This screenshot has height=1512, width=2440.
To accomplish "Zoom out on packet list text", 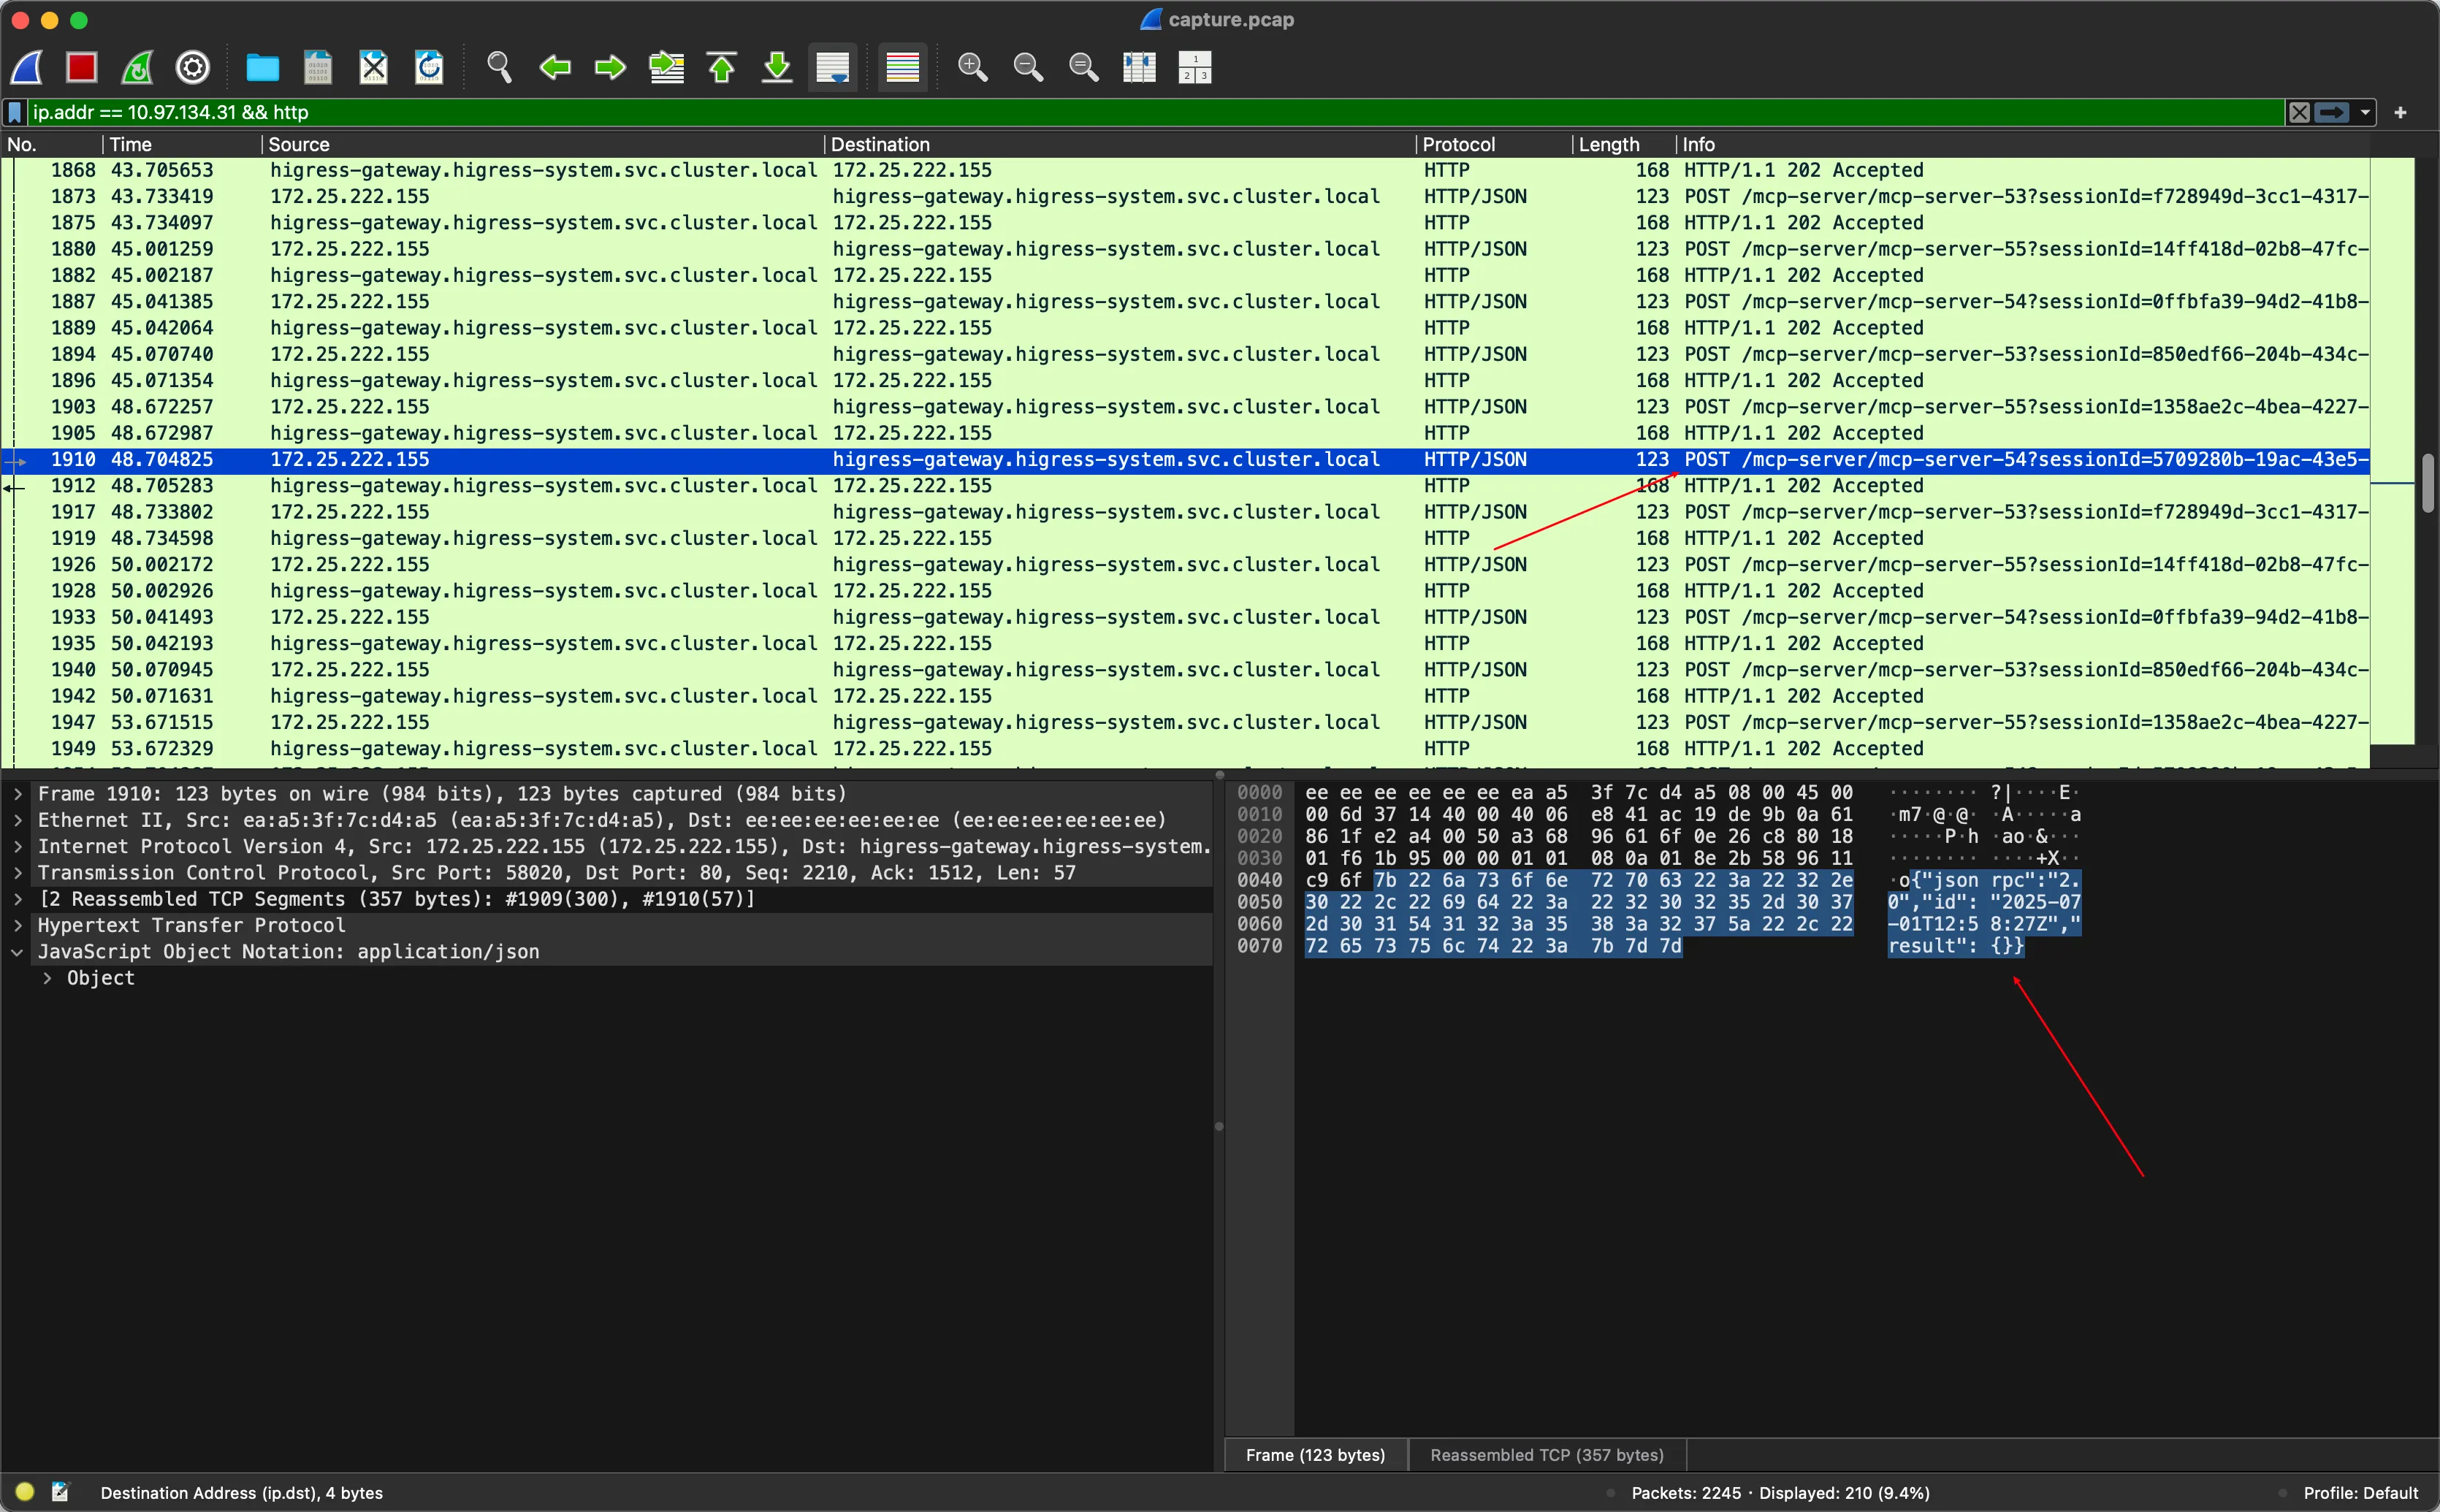I will tap(1028, 67).
